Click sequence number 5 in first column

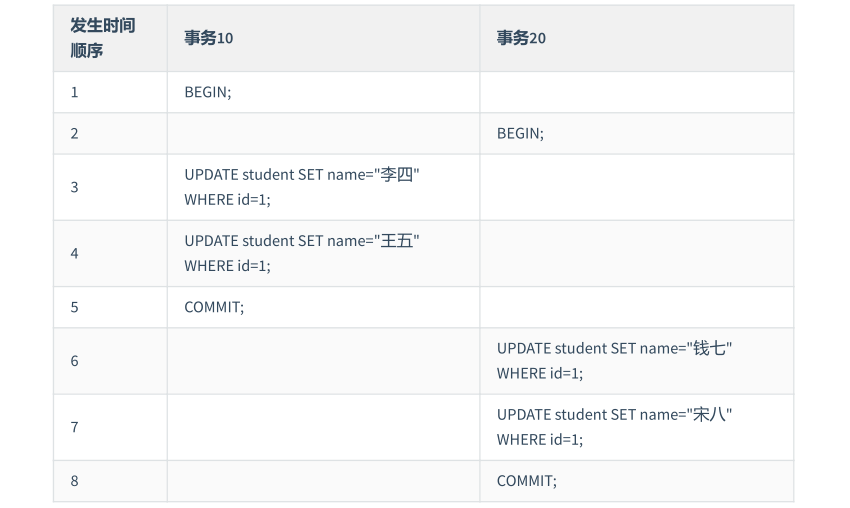coord(74,307)
